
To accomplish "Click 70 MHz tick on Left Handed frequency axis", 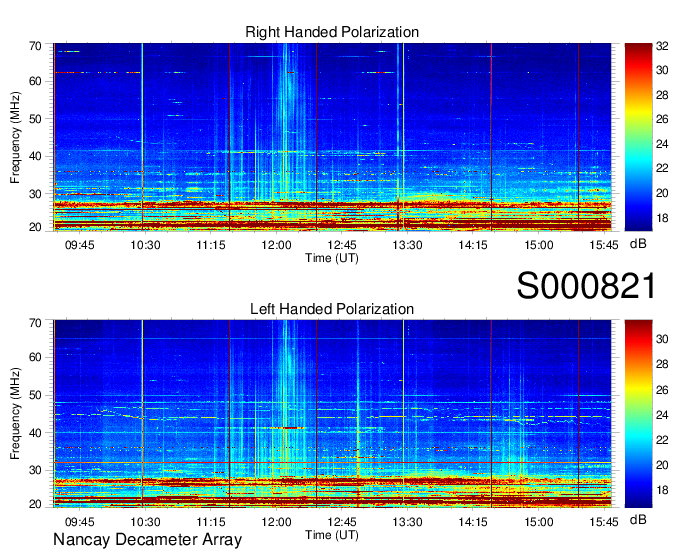I will tap(35, 323).
